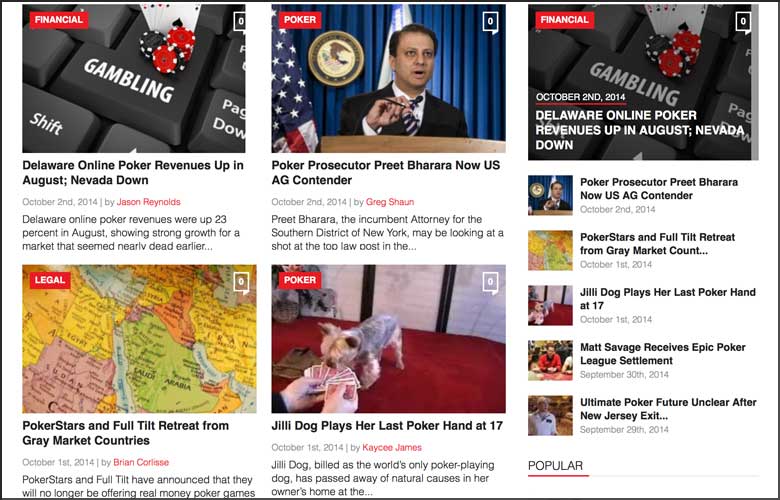780x500 pixels.
Task: Select POKER tag on Preet Bharara image
Action: click(x=300, y=20)
